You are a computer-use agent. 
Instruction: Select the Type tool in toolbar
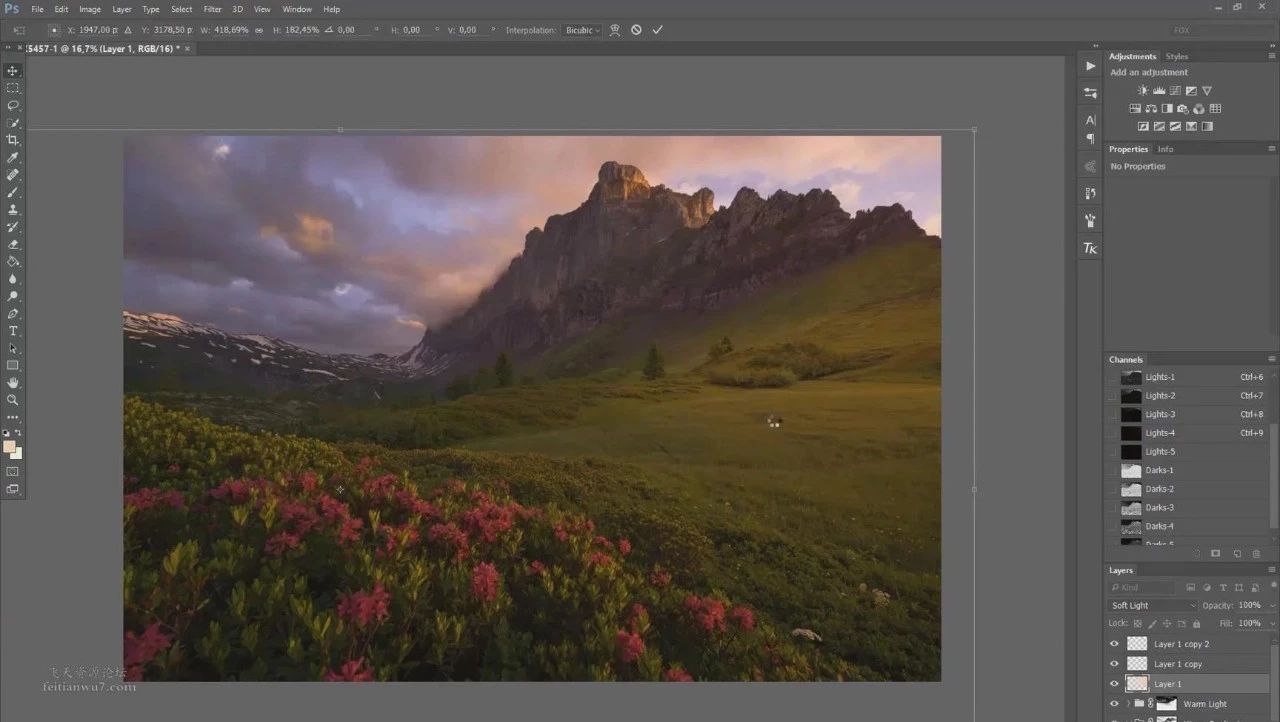[13, 331]
